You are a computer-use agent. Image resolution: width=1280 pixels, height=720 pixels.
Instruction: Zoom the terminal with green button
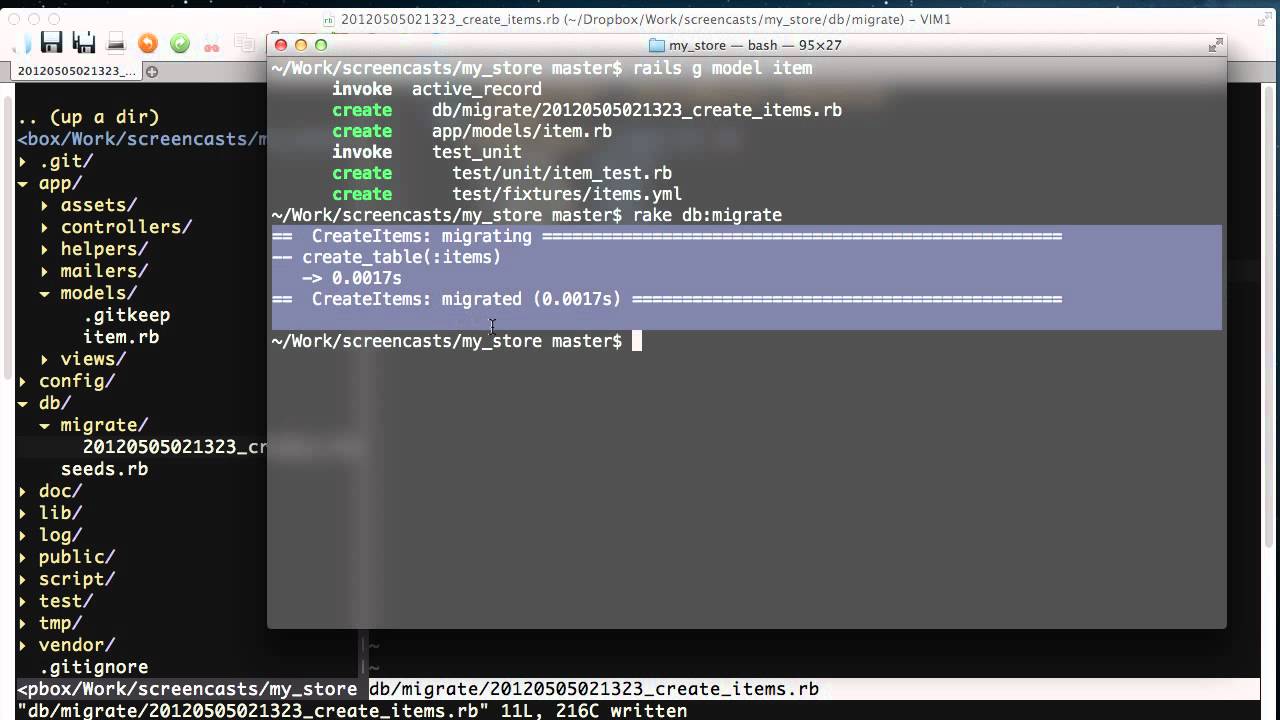(x=321, y=45)
